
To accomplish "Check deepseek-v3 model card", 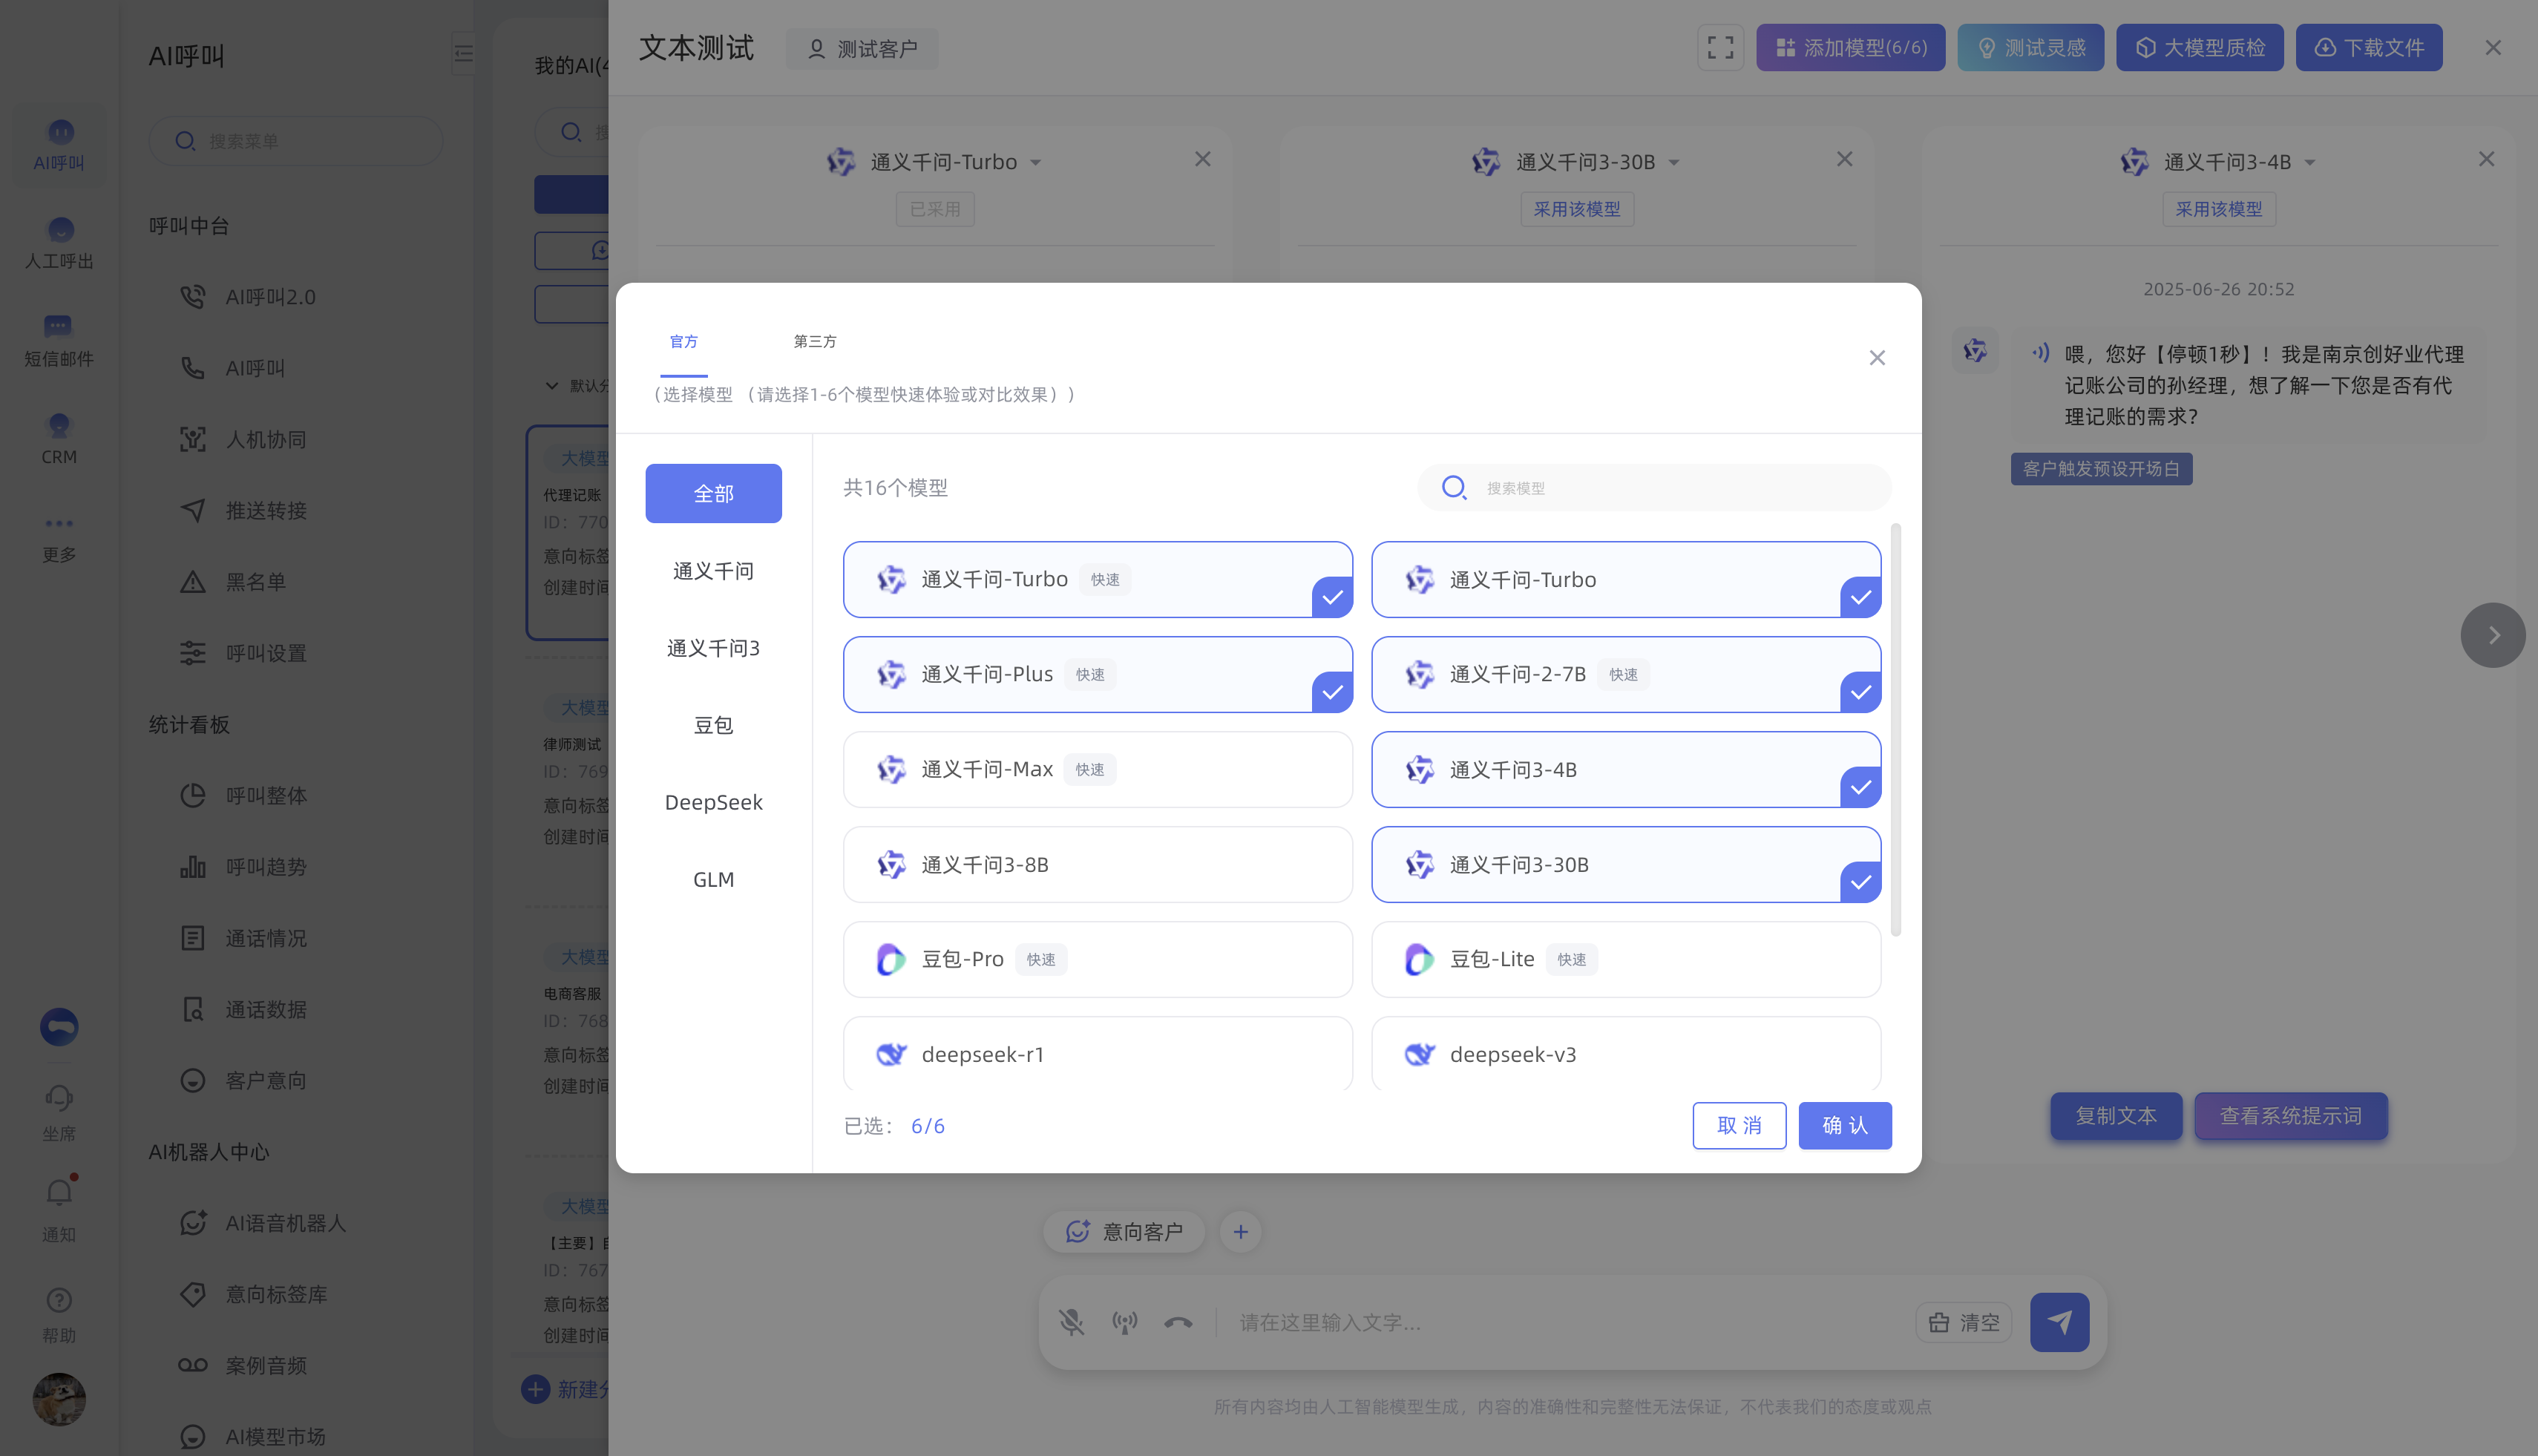I will point(1625,1053).
